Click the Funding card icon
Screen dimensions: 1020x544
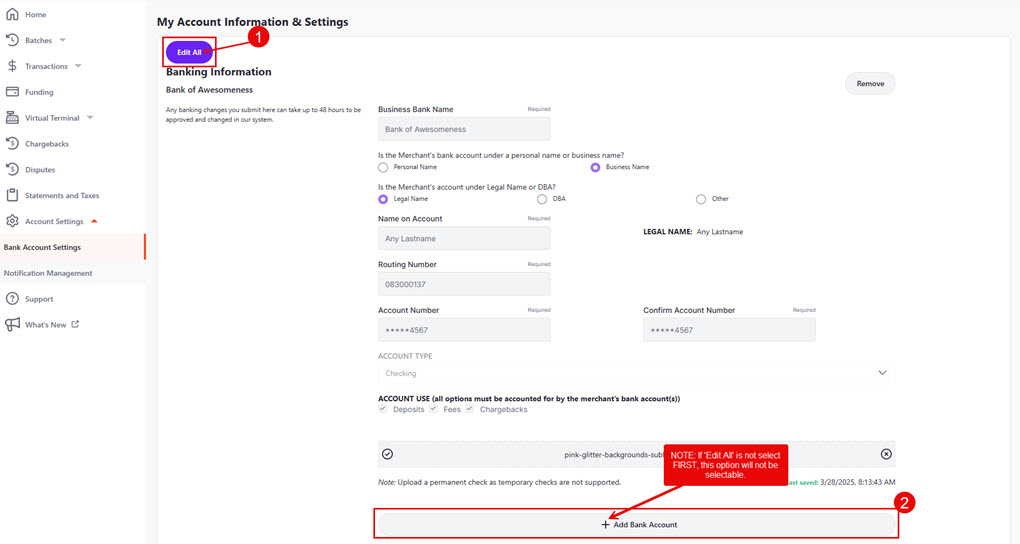click(x=13, y=92)
